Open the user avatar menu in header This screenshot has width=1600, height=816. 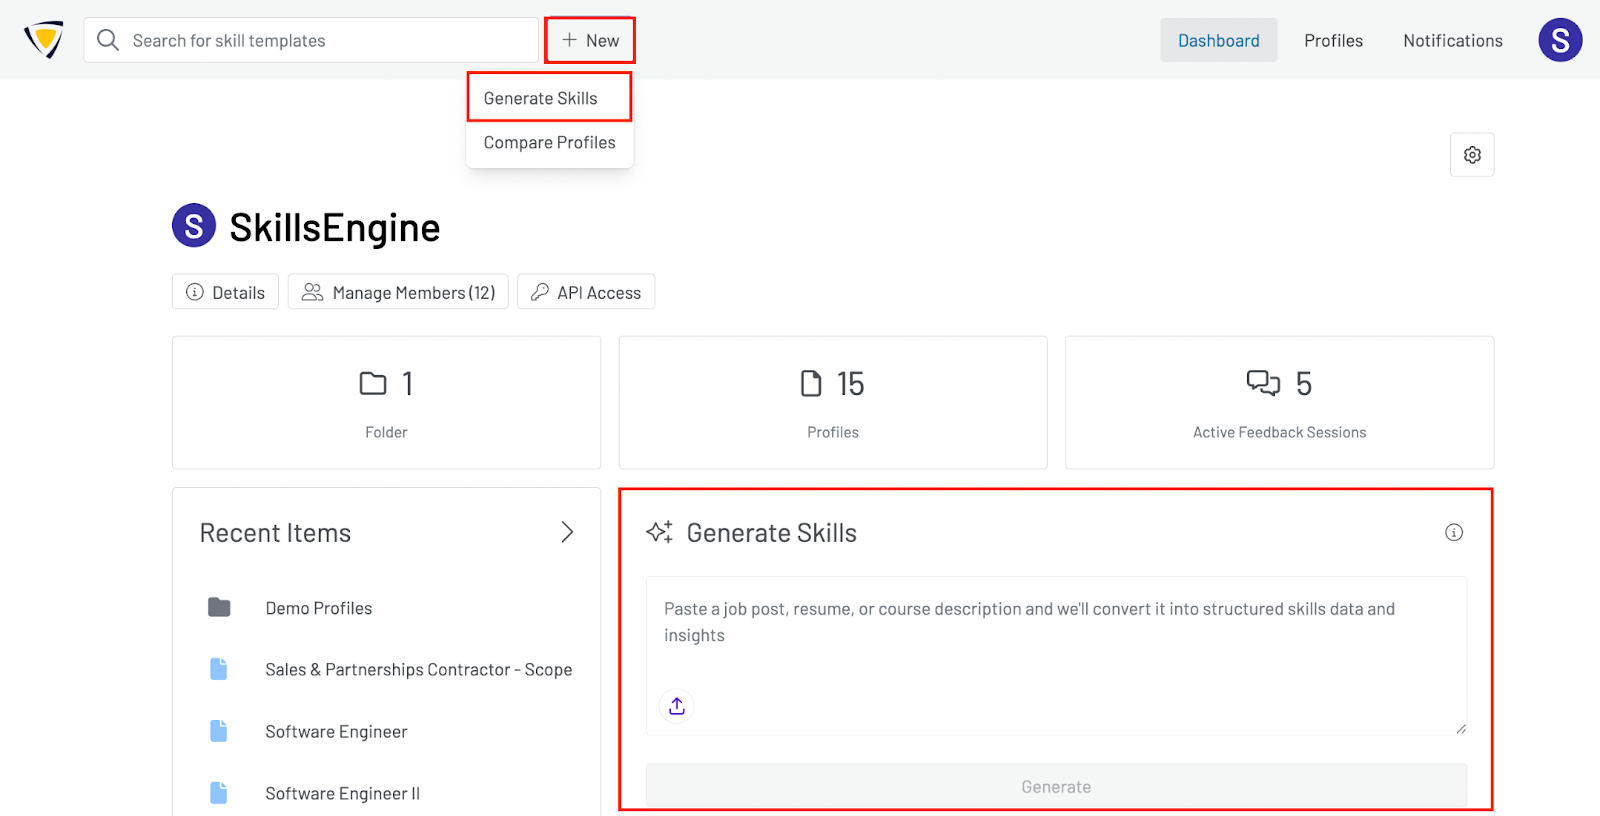(x=1560, y=40)
